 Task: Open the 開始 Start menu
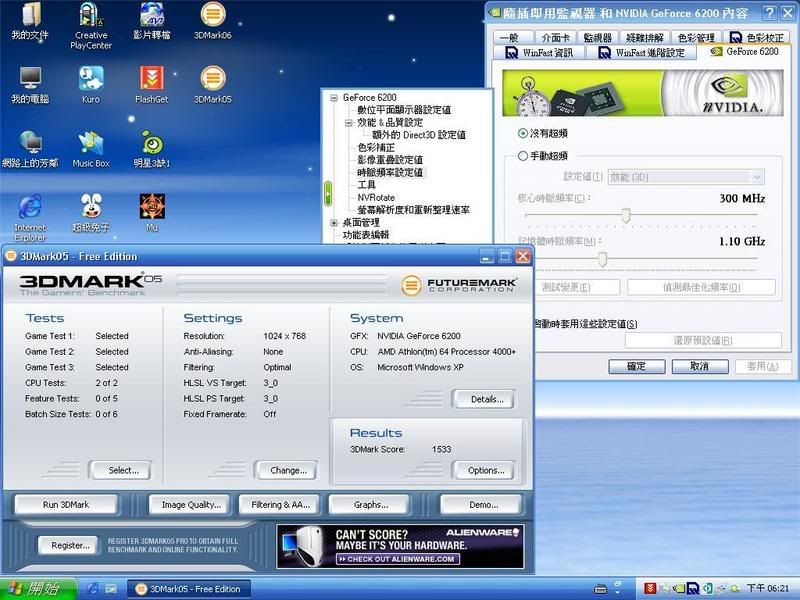pyautogui.click(x=38, y=589)
